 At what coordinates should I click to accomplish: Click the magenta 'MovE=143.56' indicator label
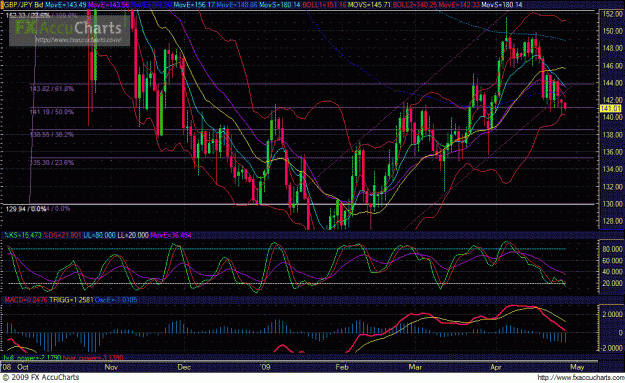click(x=108, y=5)
